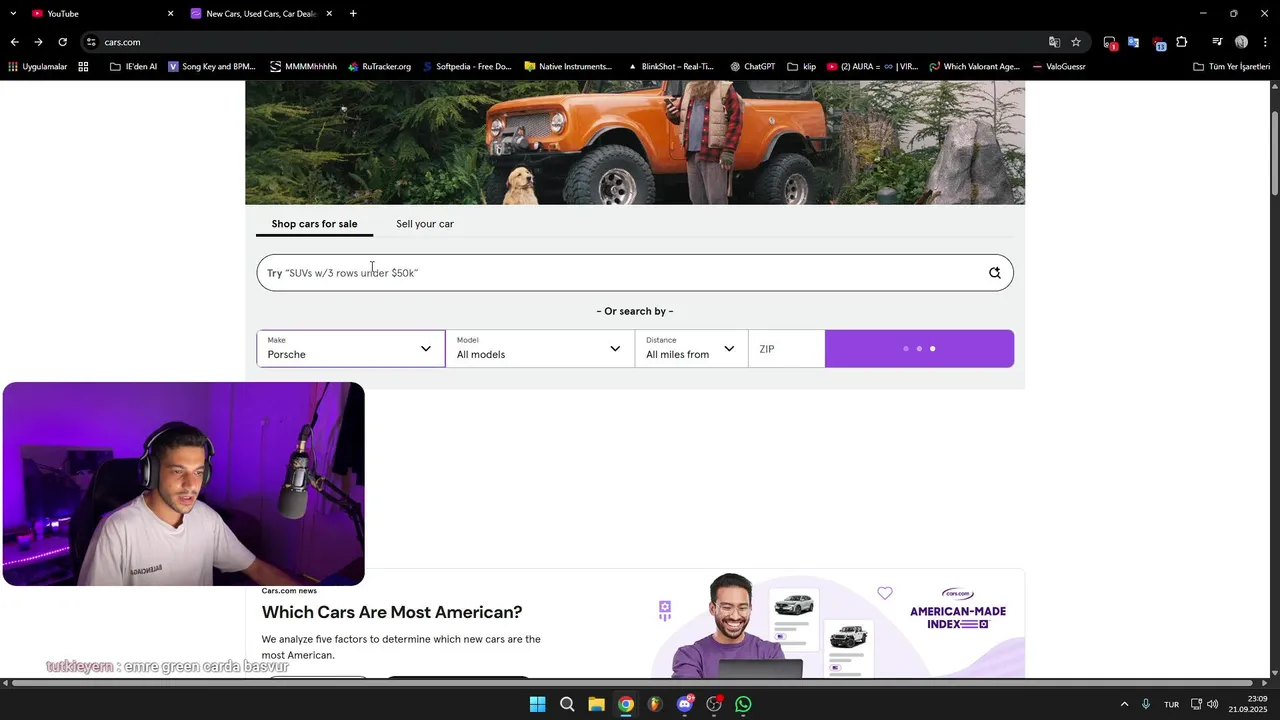
Task: Open the Make dropdown showing Porsche
Action: (x=351, y=349)
